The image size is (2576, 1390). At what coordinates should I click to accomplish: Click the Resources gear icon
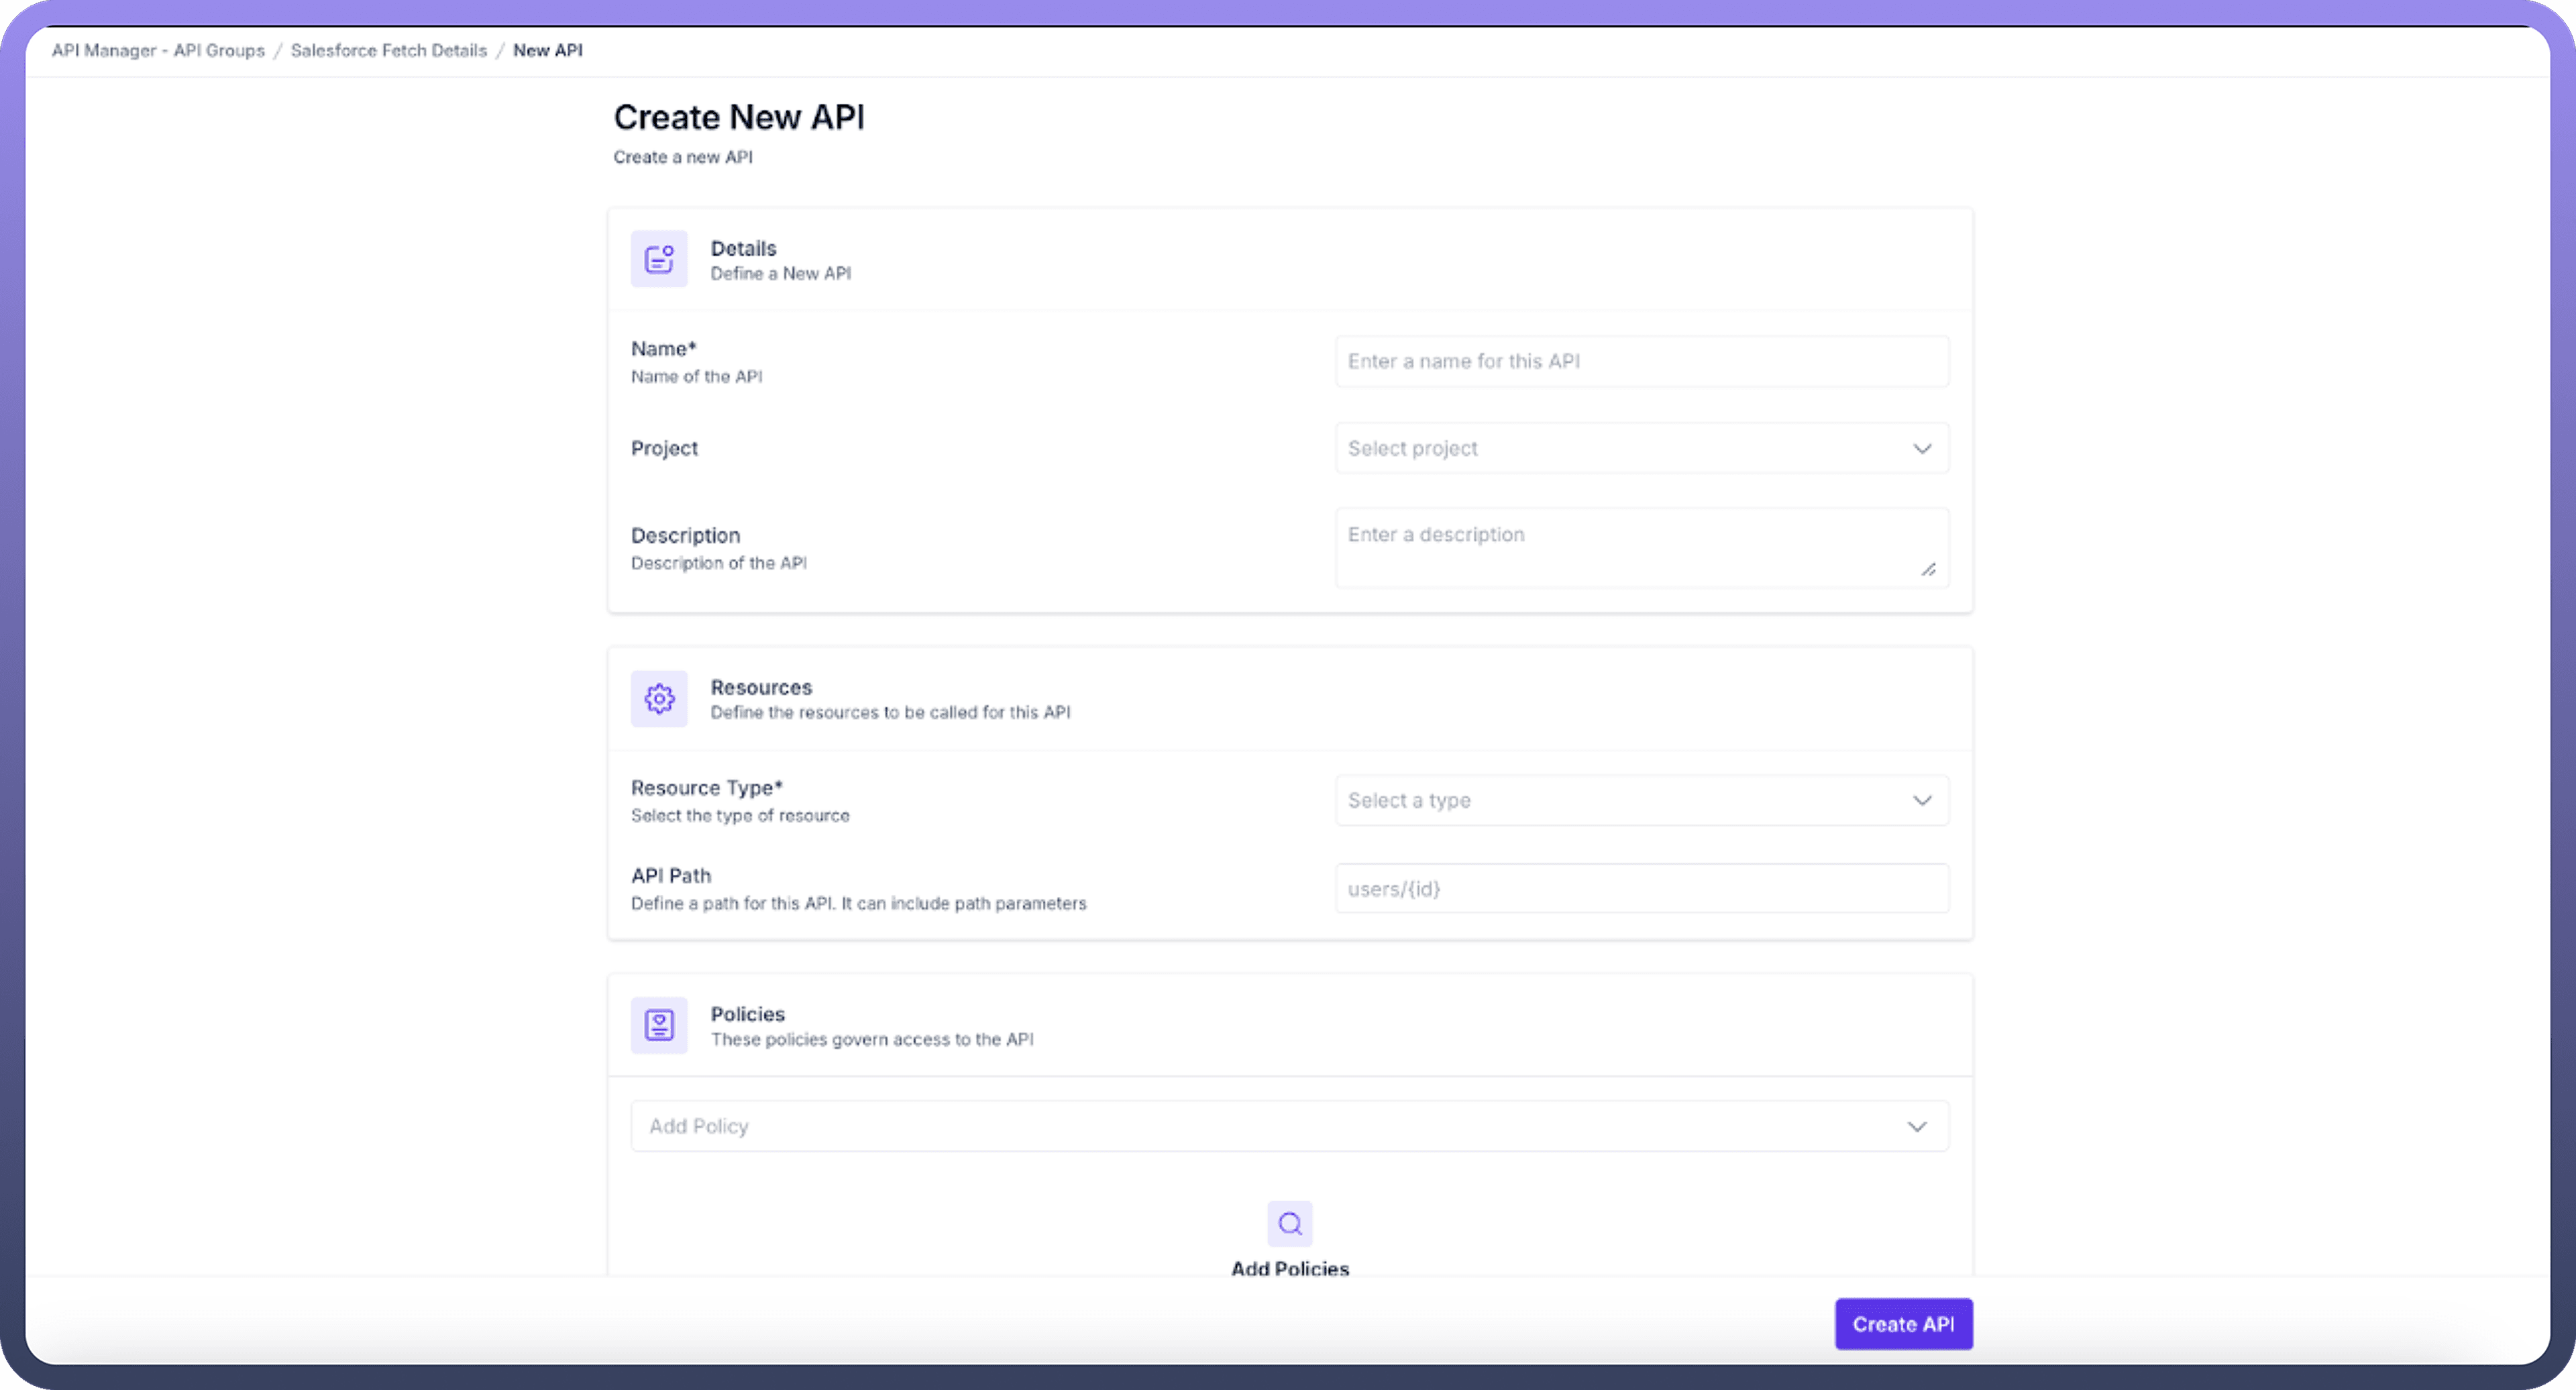[659, 699]
